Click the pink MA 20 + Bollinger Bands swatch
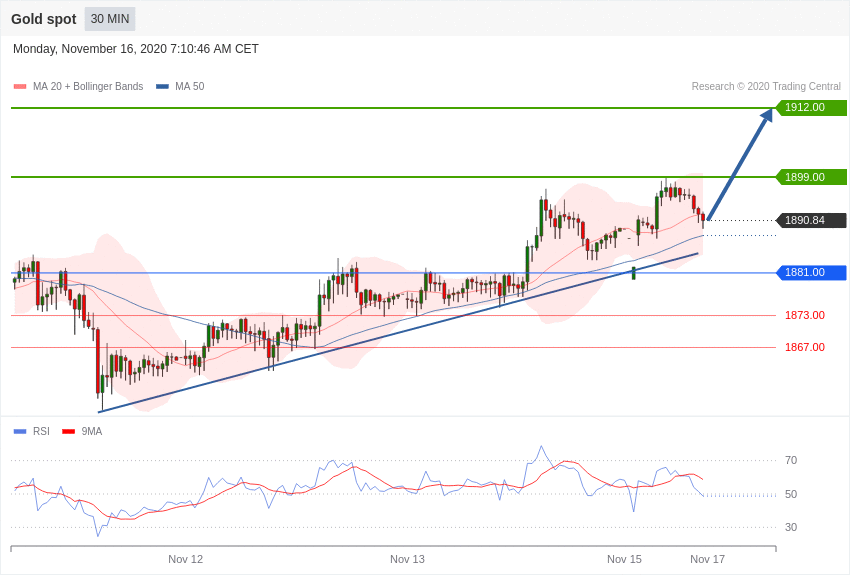The width and height of the screenshot is (850, 576). click(20, 87)
